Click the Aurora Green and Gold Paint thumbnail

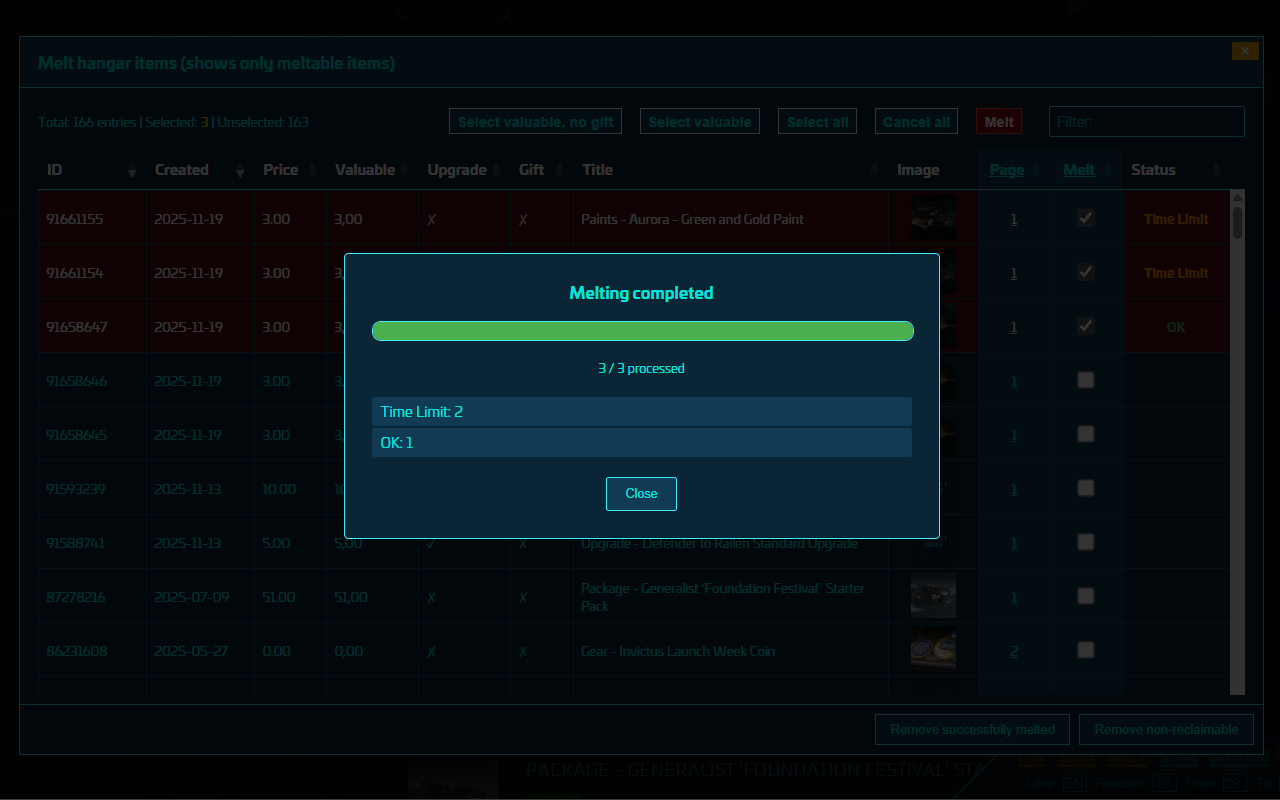933,218
